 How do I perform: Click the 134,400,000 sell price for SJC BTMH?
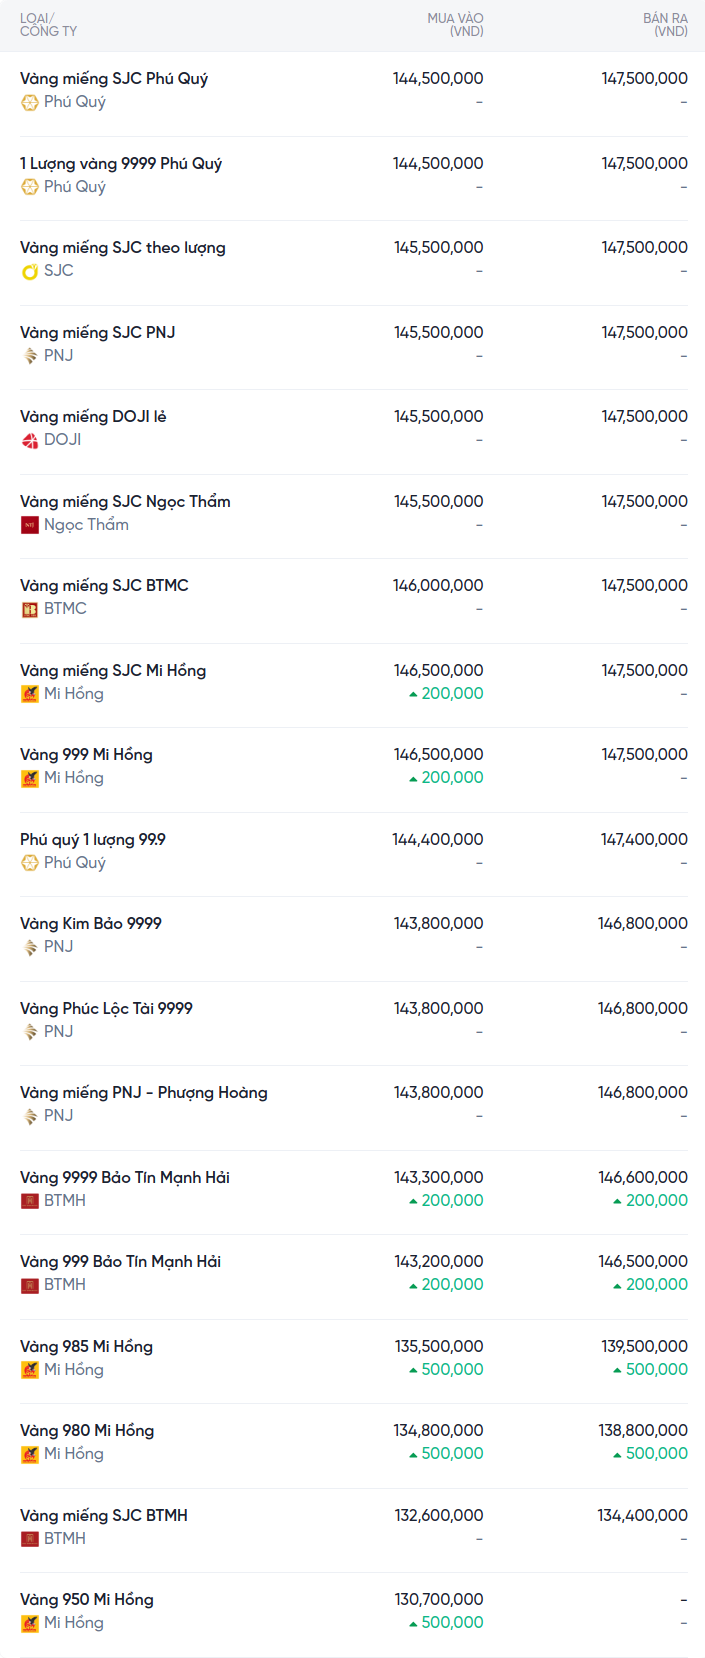(643, 1516)
